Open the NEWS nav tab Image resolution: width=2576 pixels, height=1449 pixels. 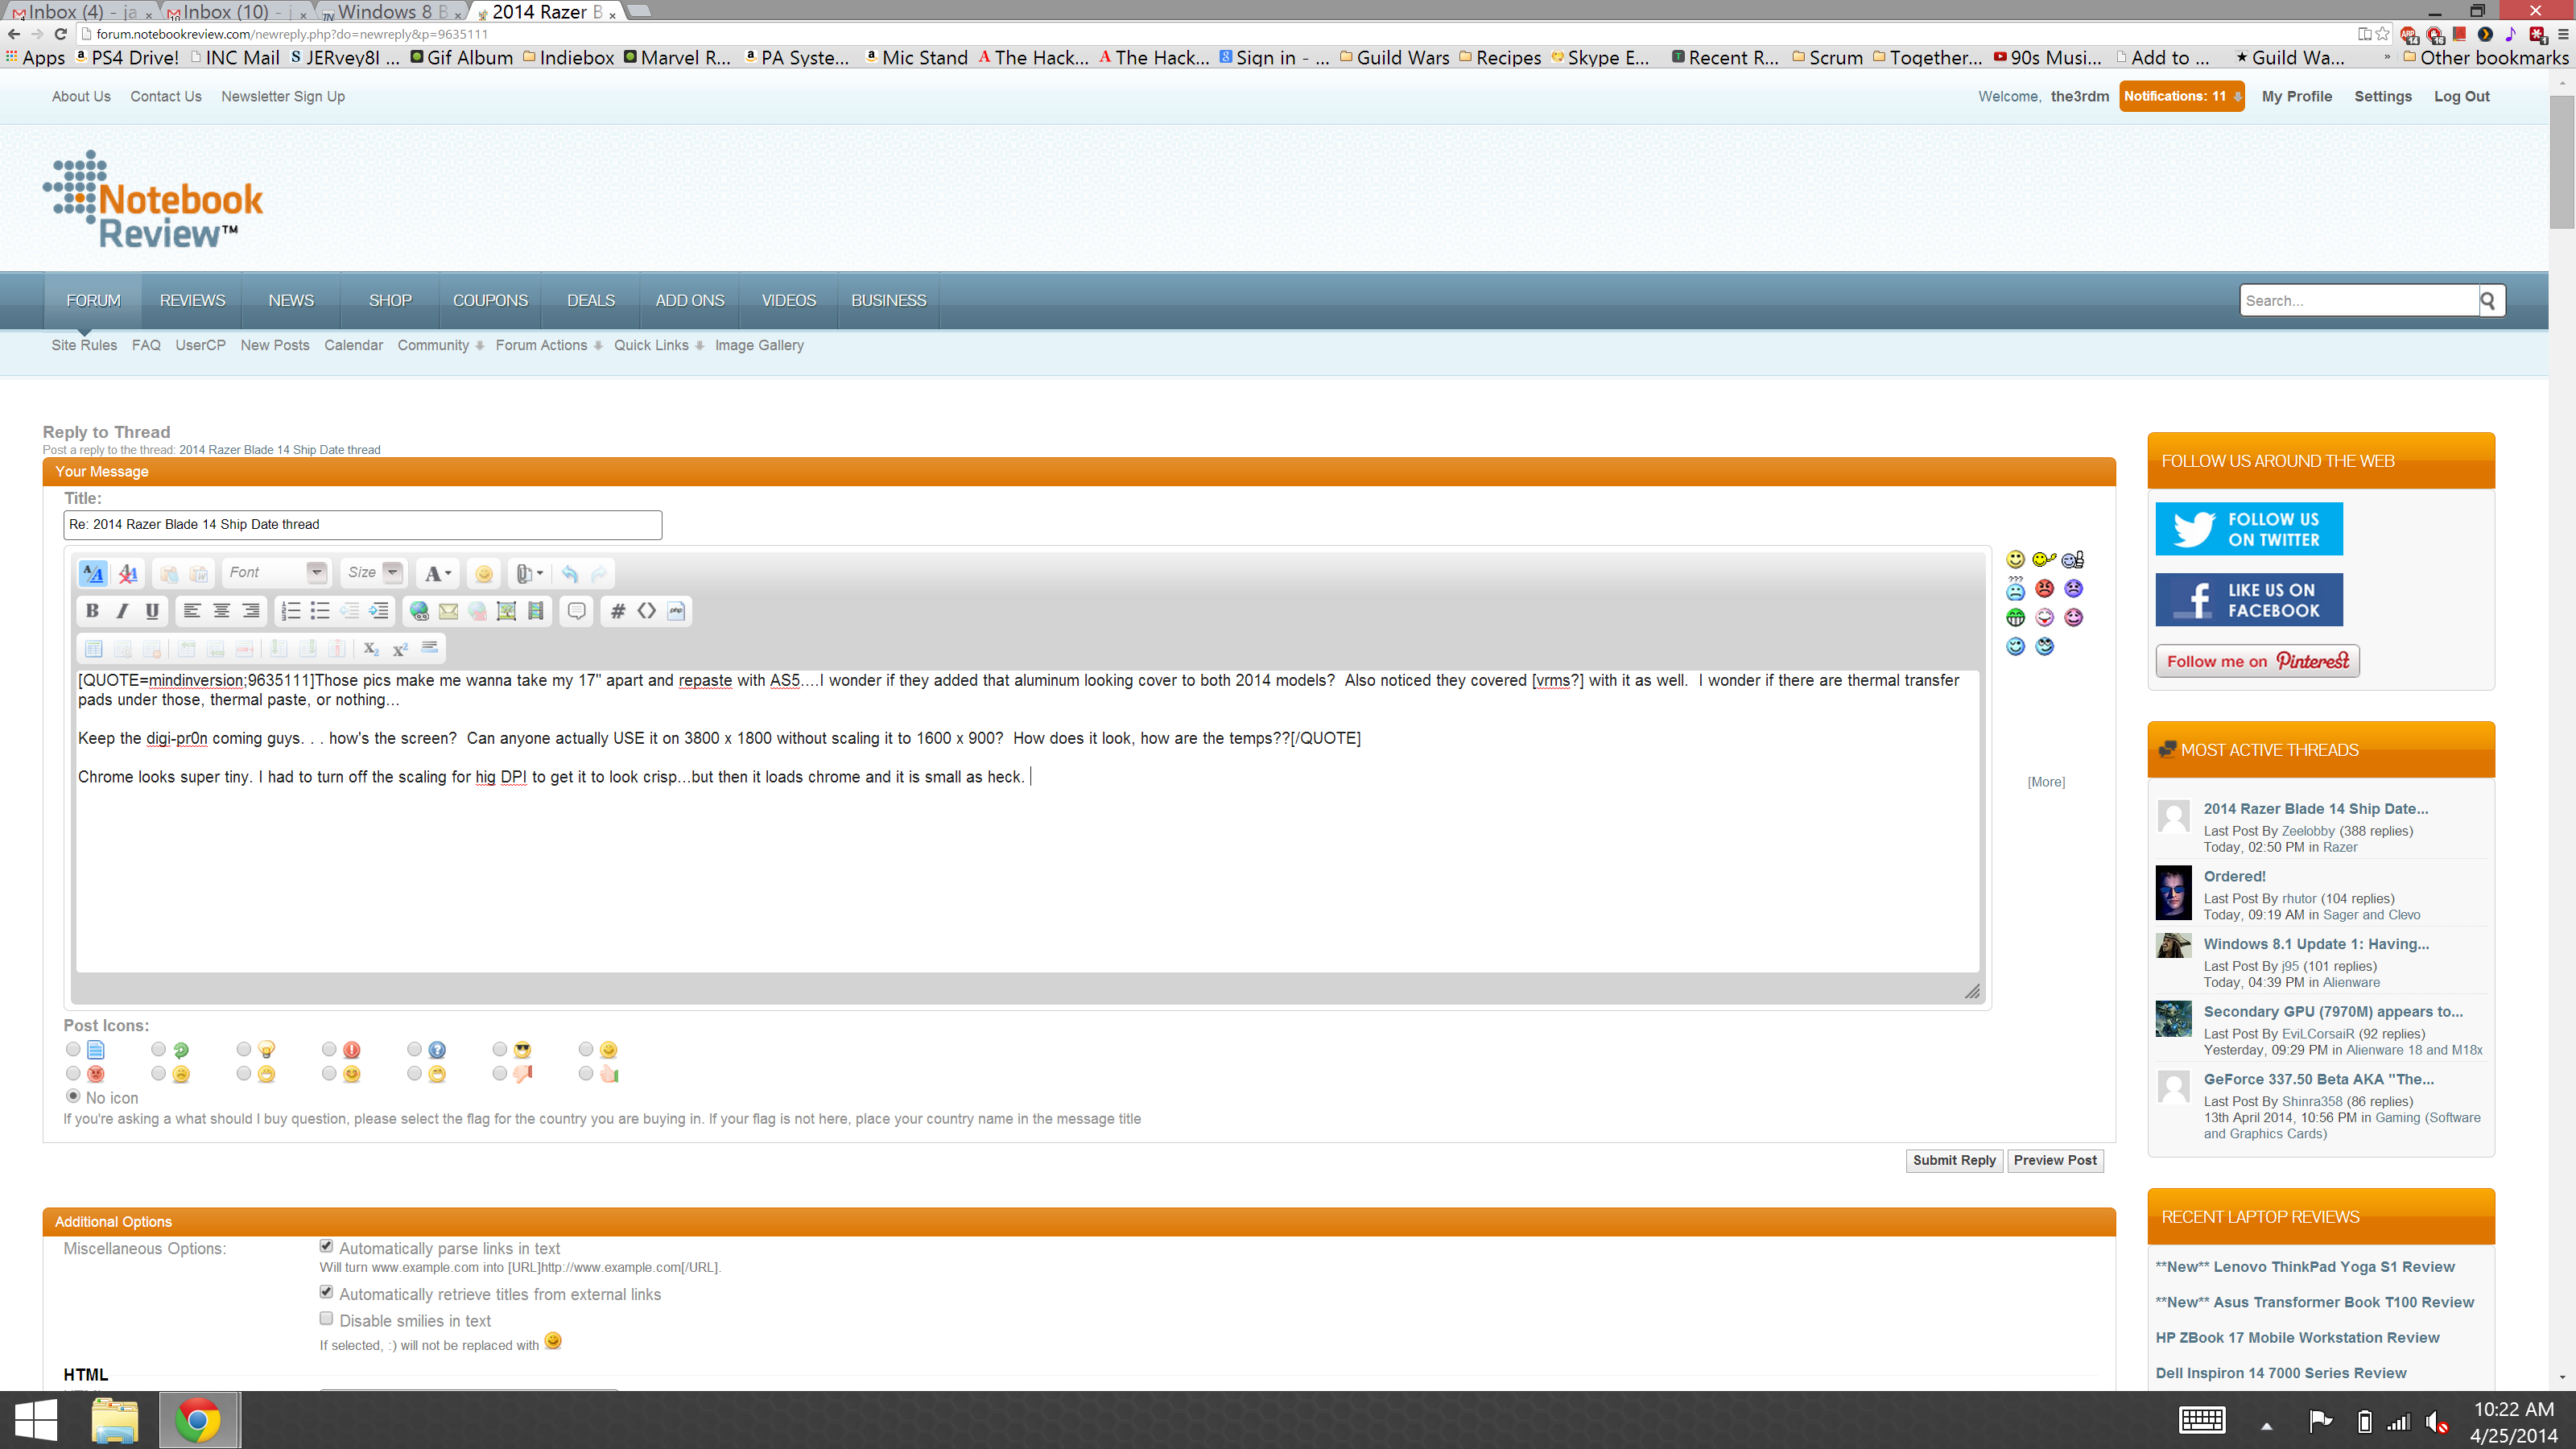[291, 300]
